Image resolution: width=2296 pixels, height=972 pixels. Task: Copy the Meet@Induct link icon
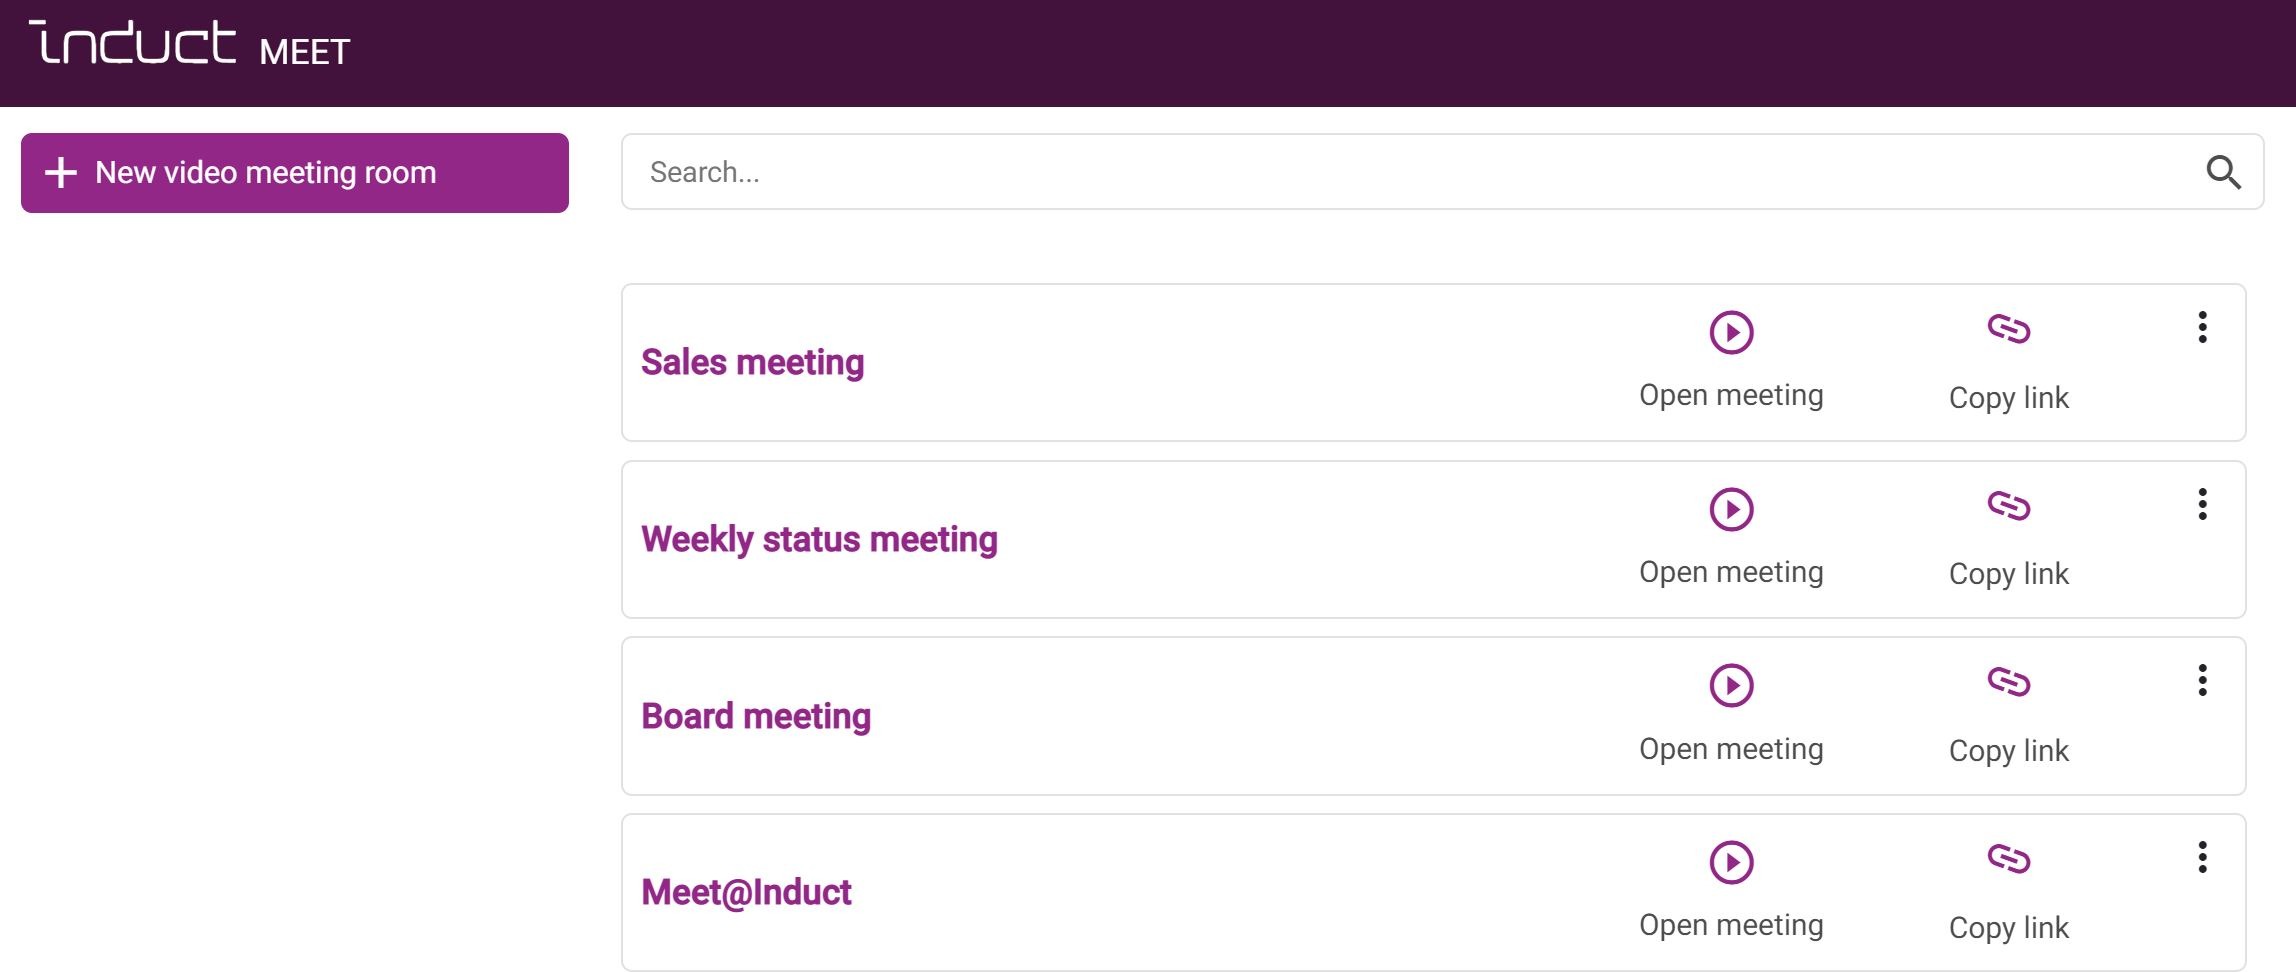pos(2008,859)
